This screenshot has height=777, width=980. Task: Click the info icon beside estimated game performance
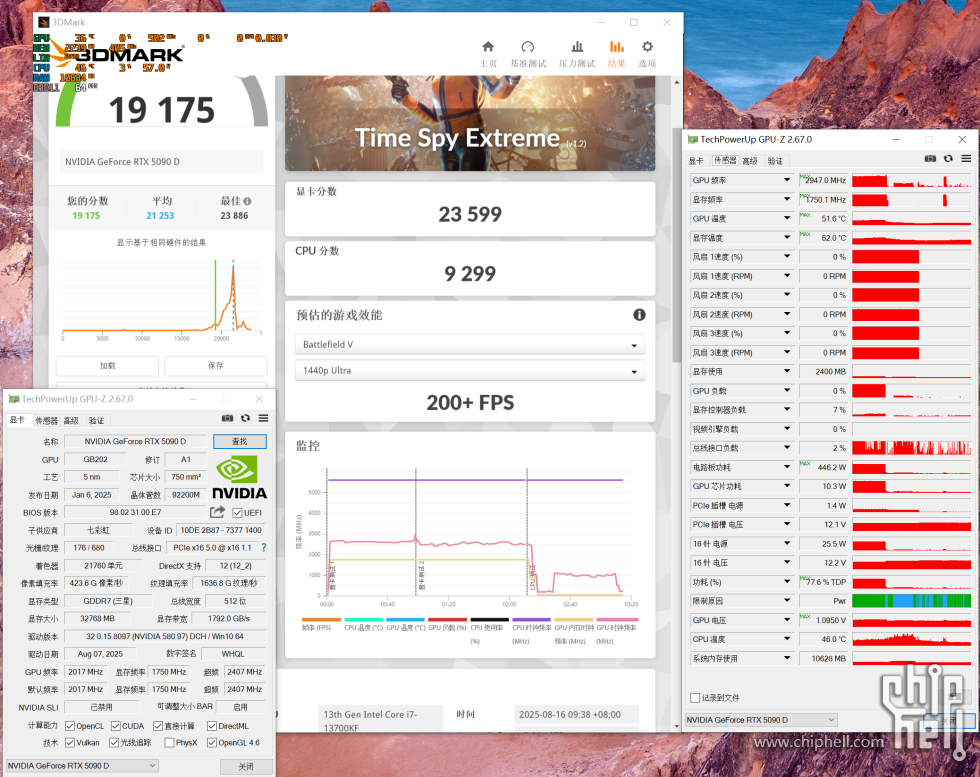pos(639,314)
